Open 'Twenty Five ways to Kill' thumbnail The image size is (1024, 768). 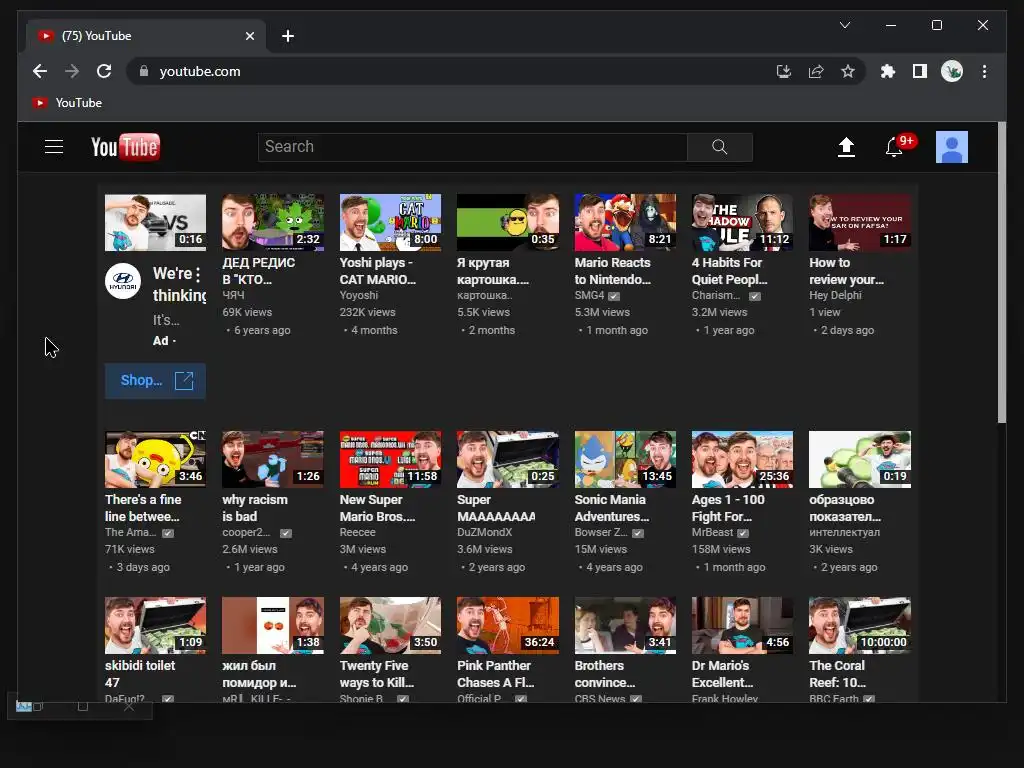pyautogui.click(x=391, y=626)
